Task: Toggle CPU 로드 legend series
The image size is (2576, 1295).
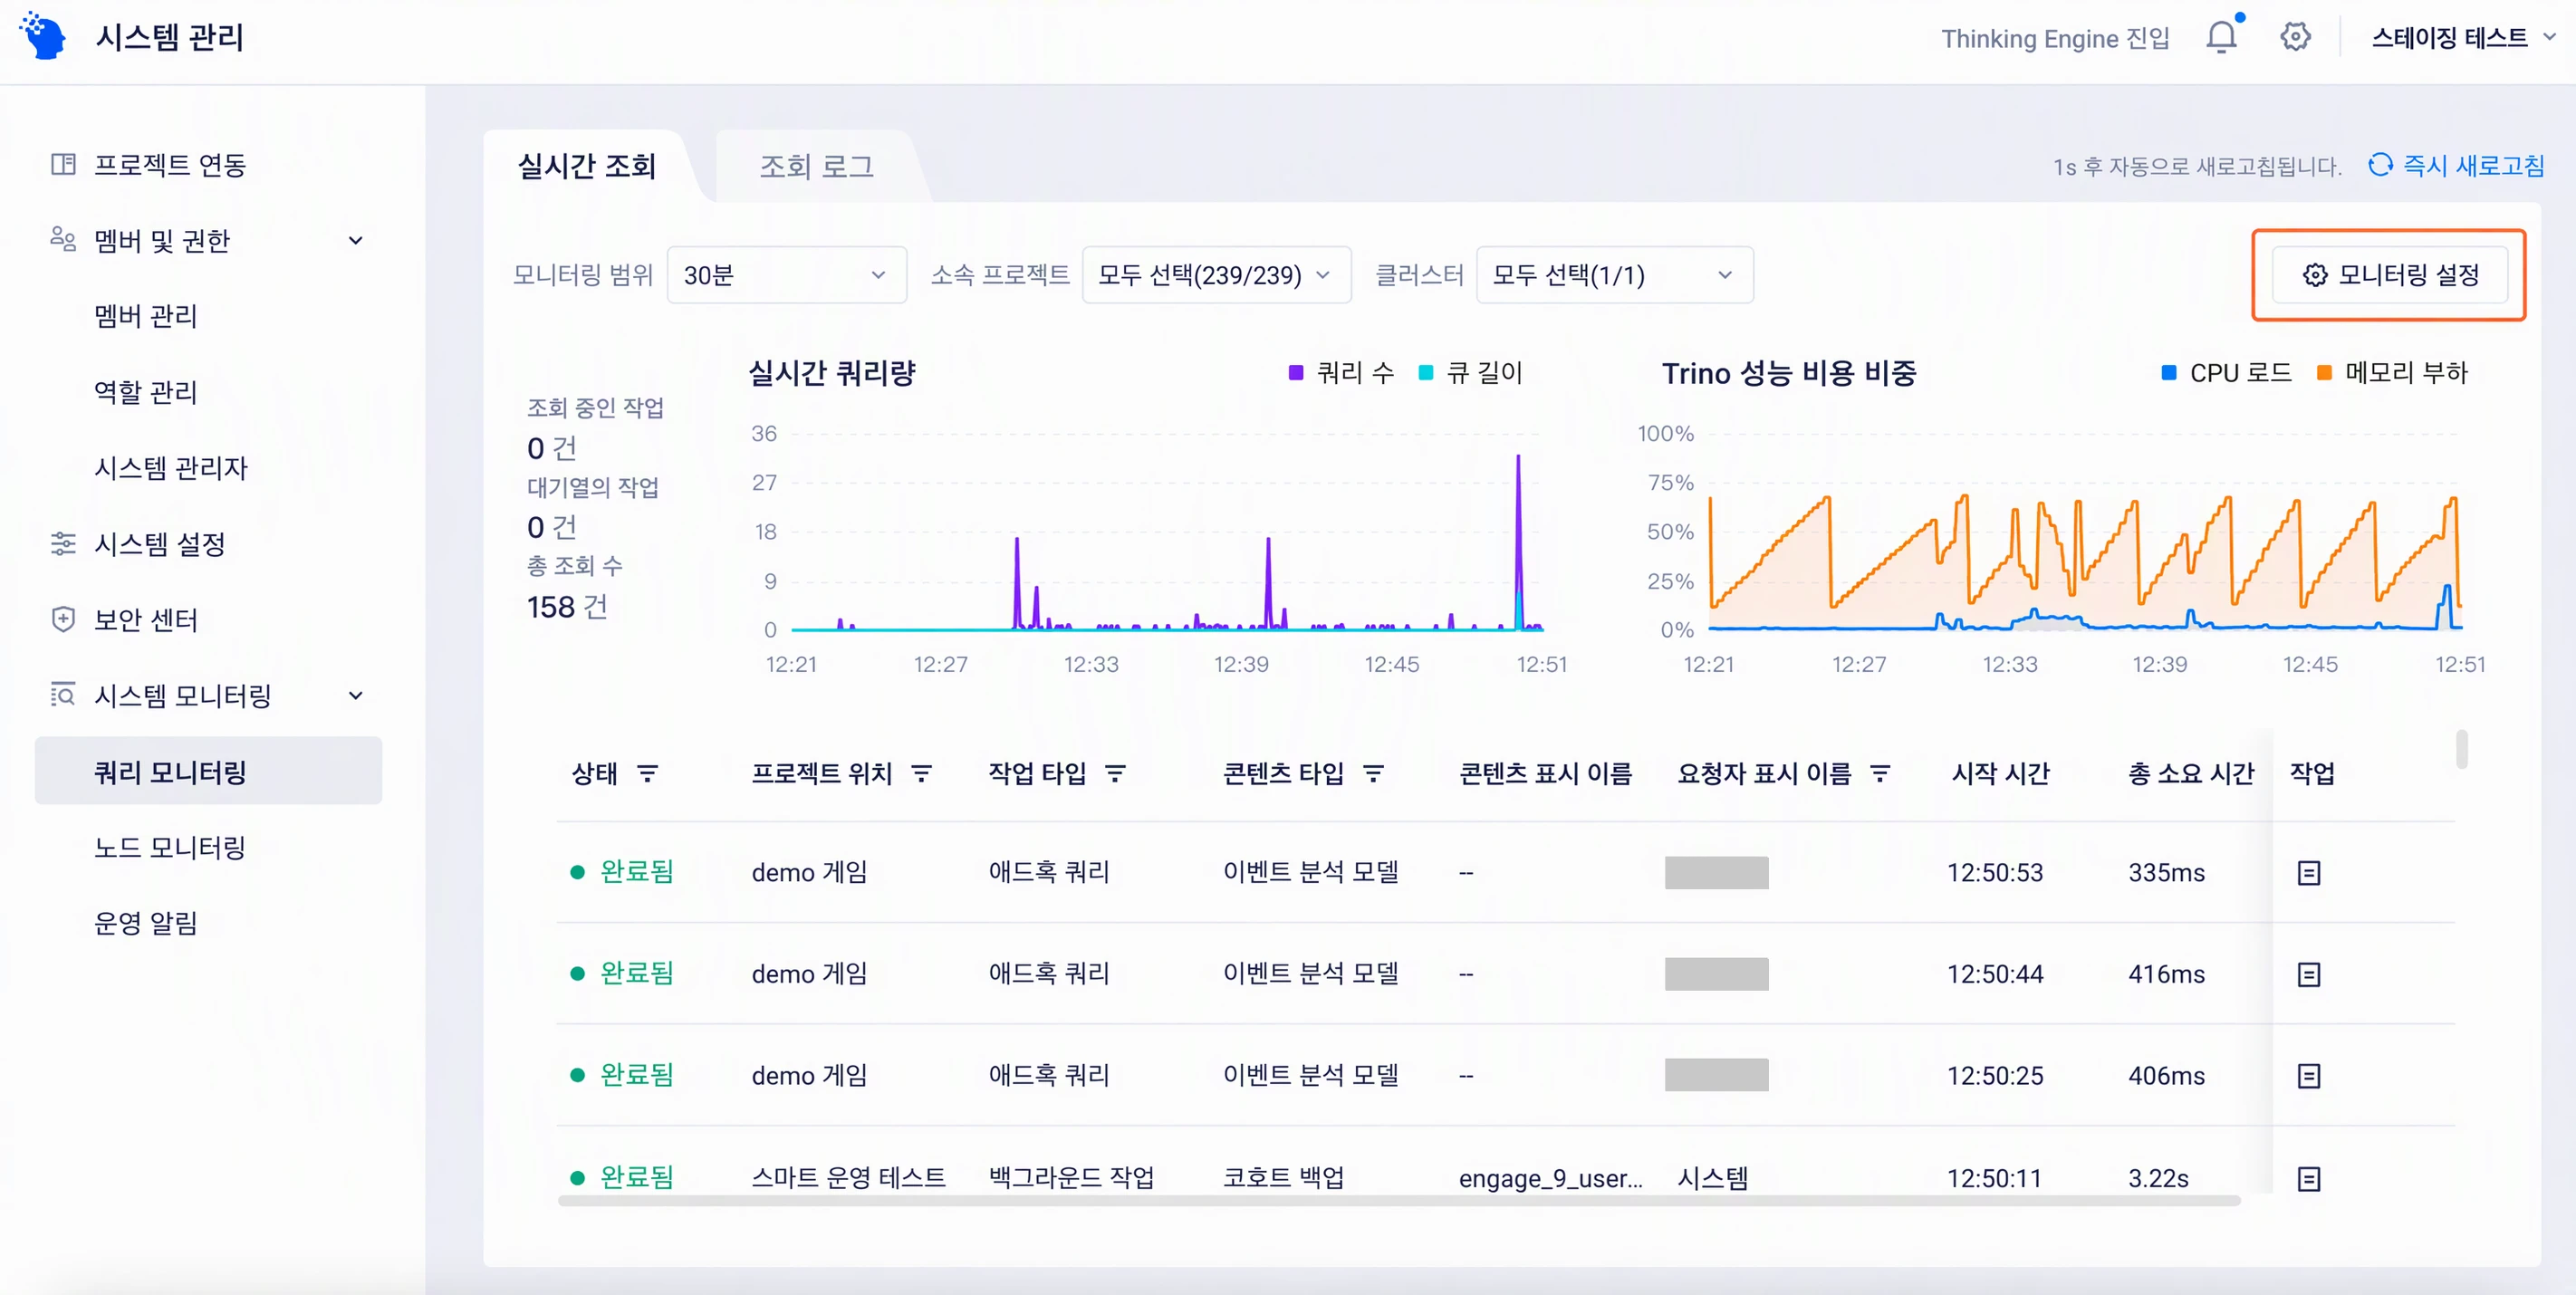Action: click(x=2226, y=373)
